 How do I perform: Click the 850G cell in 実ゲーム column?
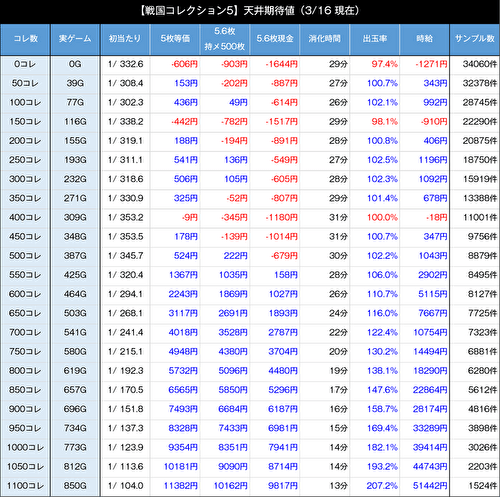point(75,486)
